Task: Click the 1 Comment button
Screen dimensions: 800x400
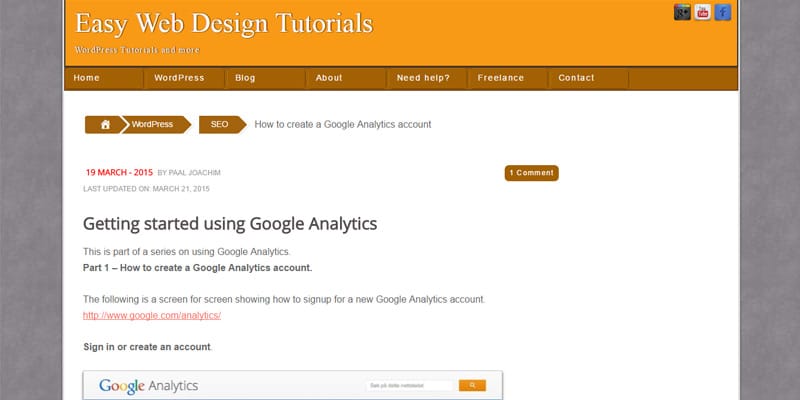Action: [532, 173]
